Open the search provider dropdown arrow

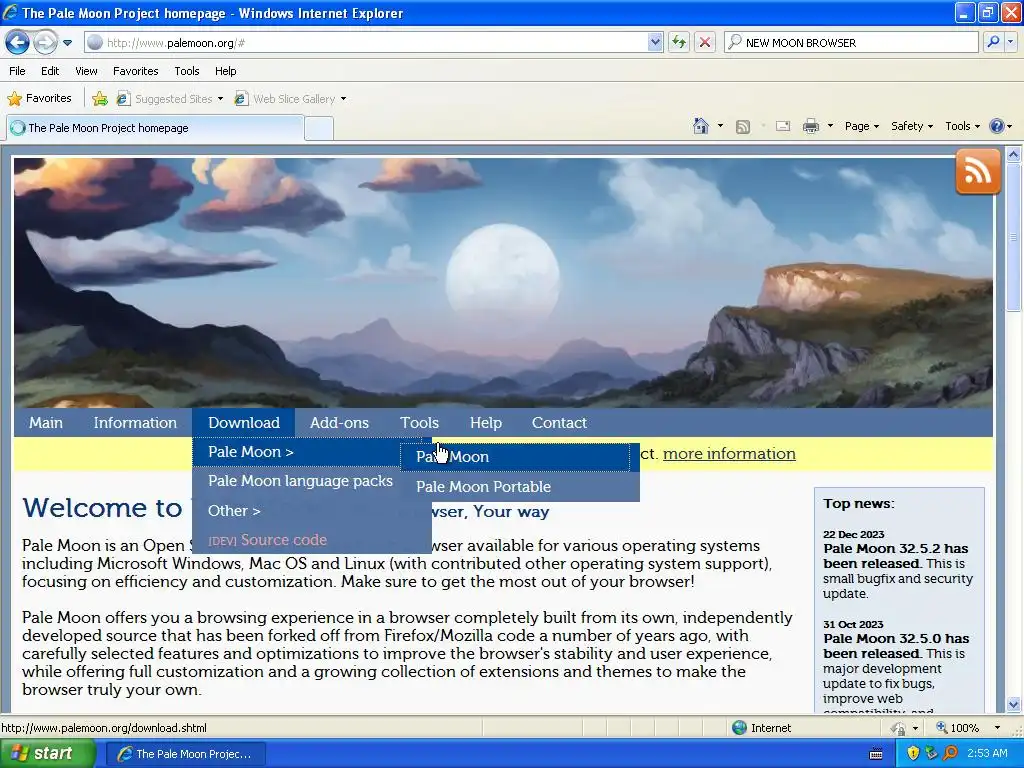pos(1011,42)
